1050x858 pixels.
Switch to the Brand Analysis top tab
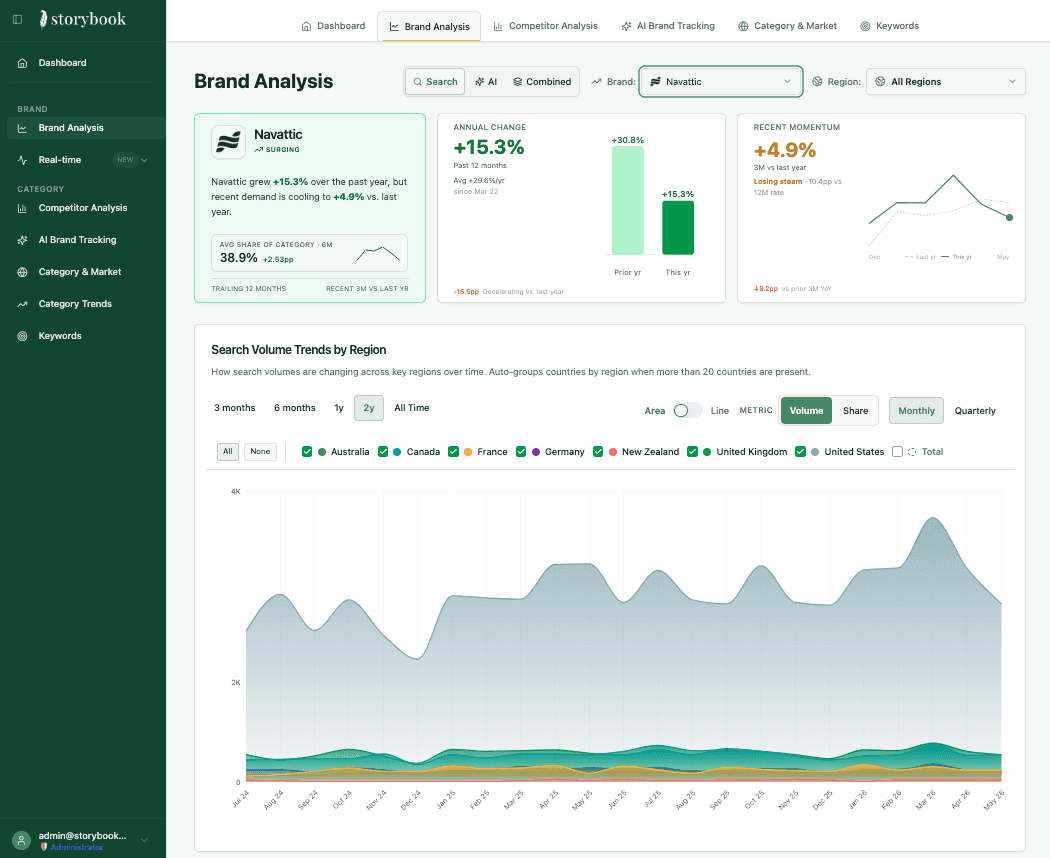pyautogui.click(x=429, y=26)
